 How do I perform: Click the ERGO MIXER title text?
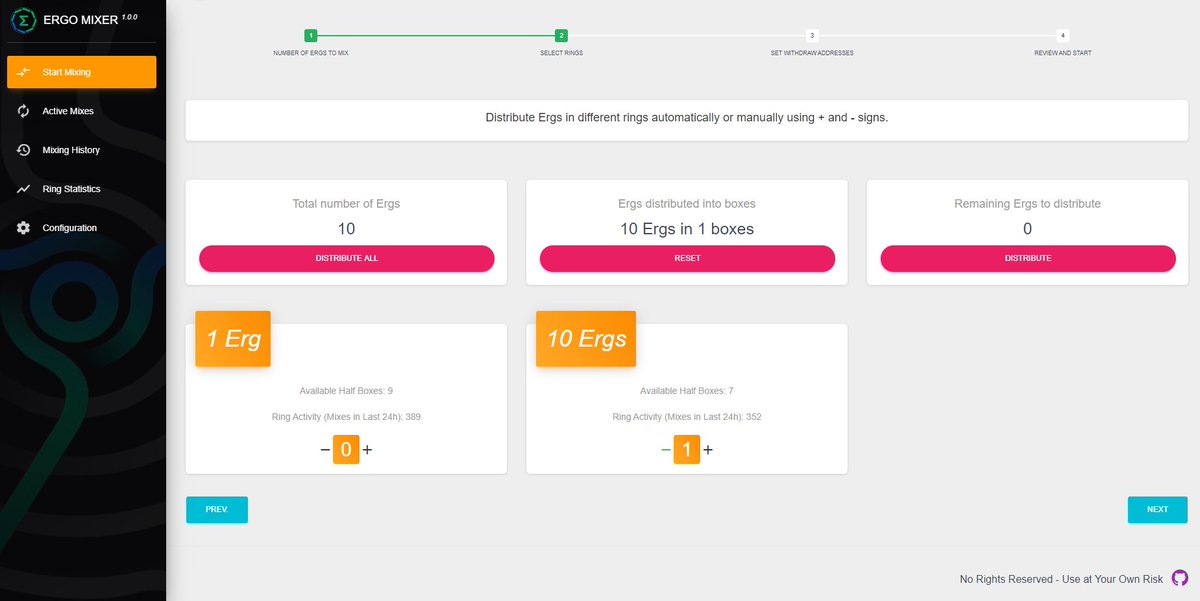coord(81,19)
